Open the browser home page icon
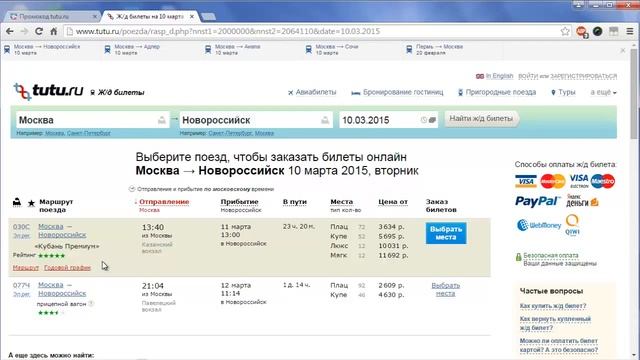 [53, 31]
